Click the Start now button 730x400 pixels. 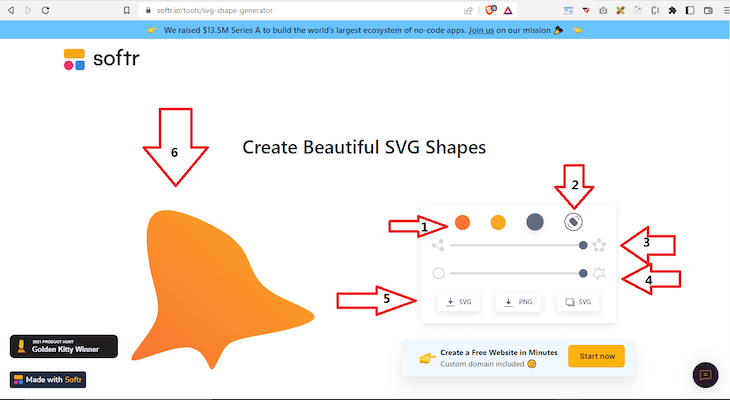596,356
